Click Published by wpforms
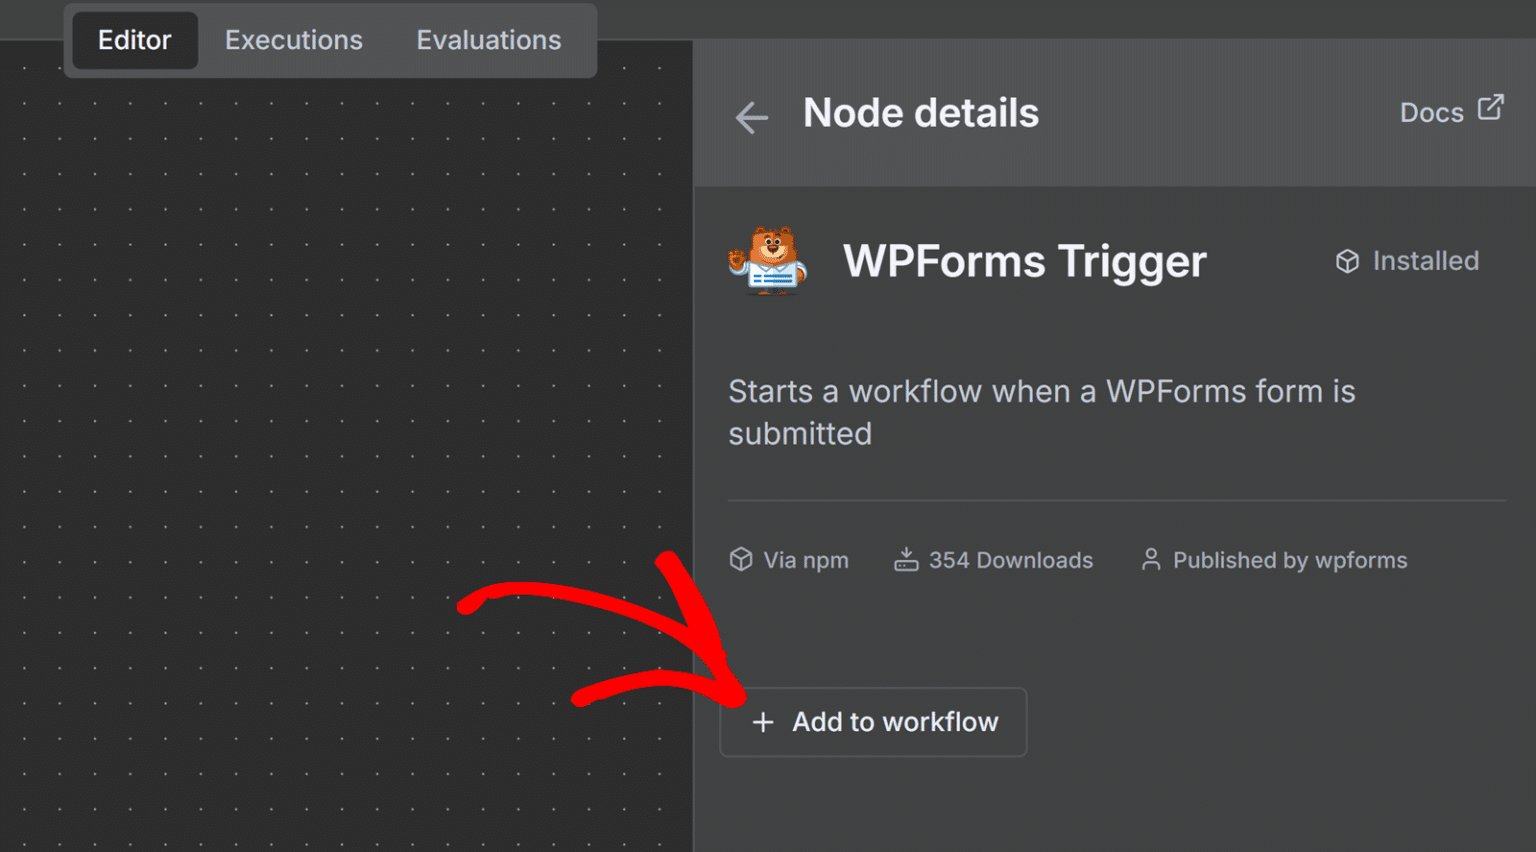1536x852 pixels. tap(1290, 560)
